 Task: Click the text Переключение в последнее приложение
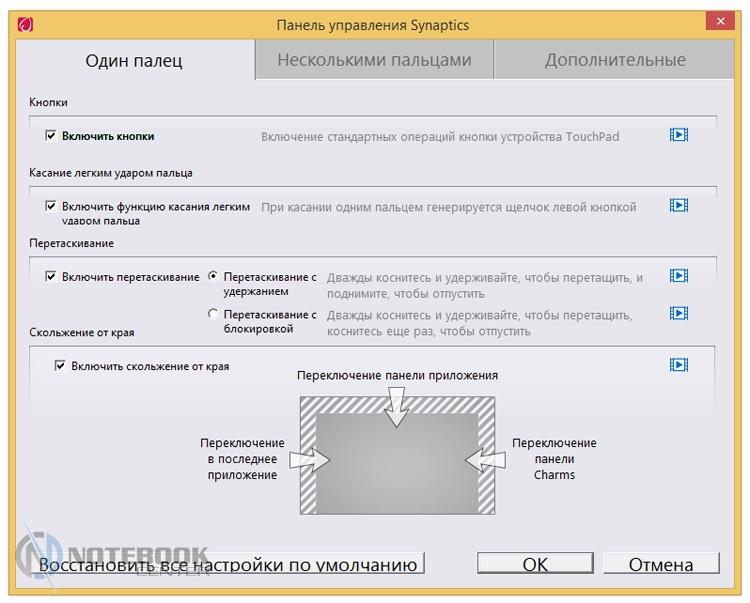click(242, 459)
